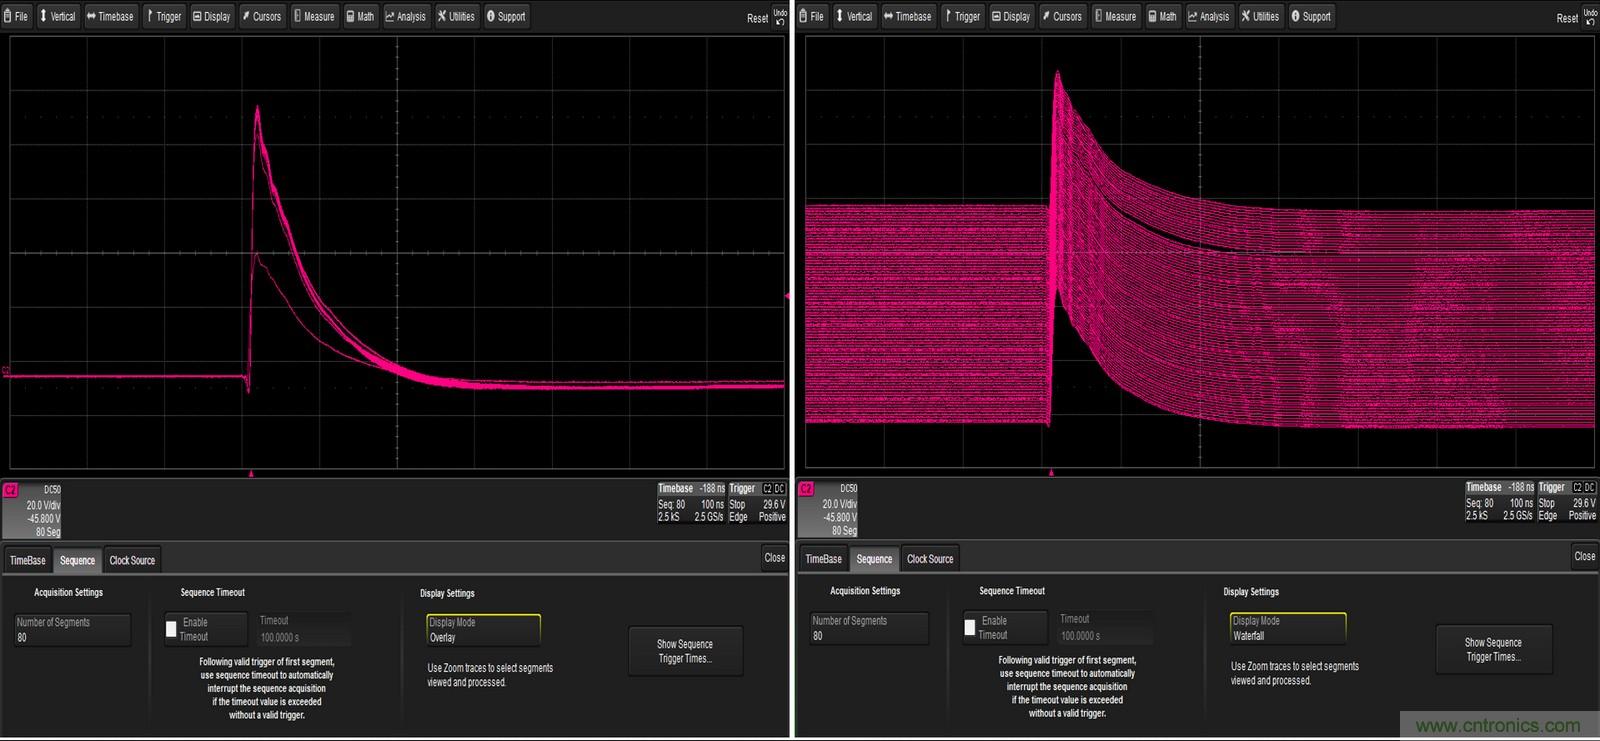The image size is (1600, 741).
Task: Click the trigger position marker below the left waveform grid
Action: (251, 473)
